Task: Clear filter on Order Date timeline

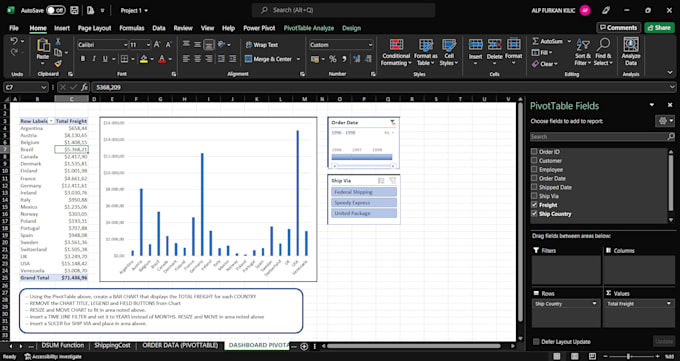Action: [x=393, y=123]
